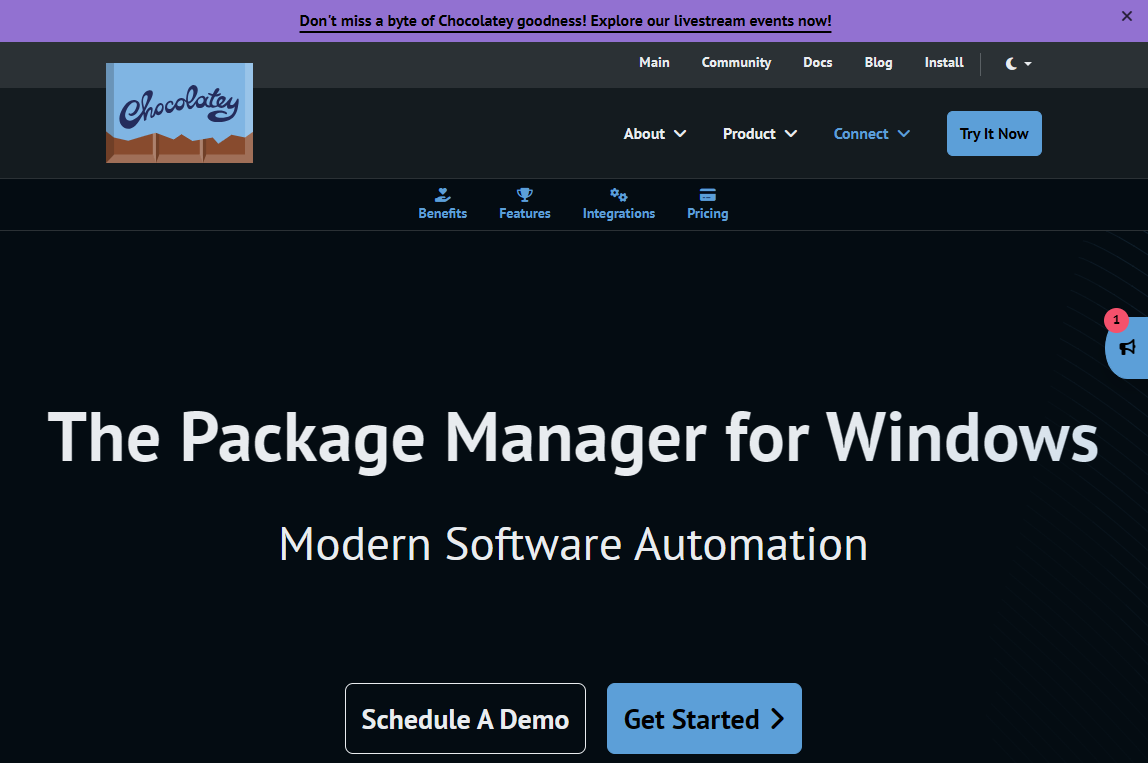1148x763 pixels.
Task: Open the Install page
Action: click(944, 63)
